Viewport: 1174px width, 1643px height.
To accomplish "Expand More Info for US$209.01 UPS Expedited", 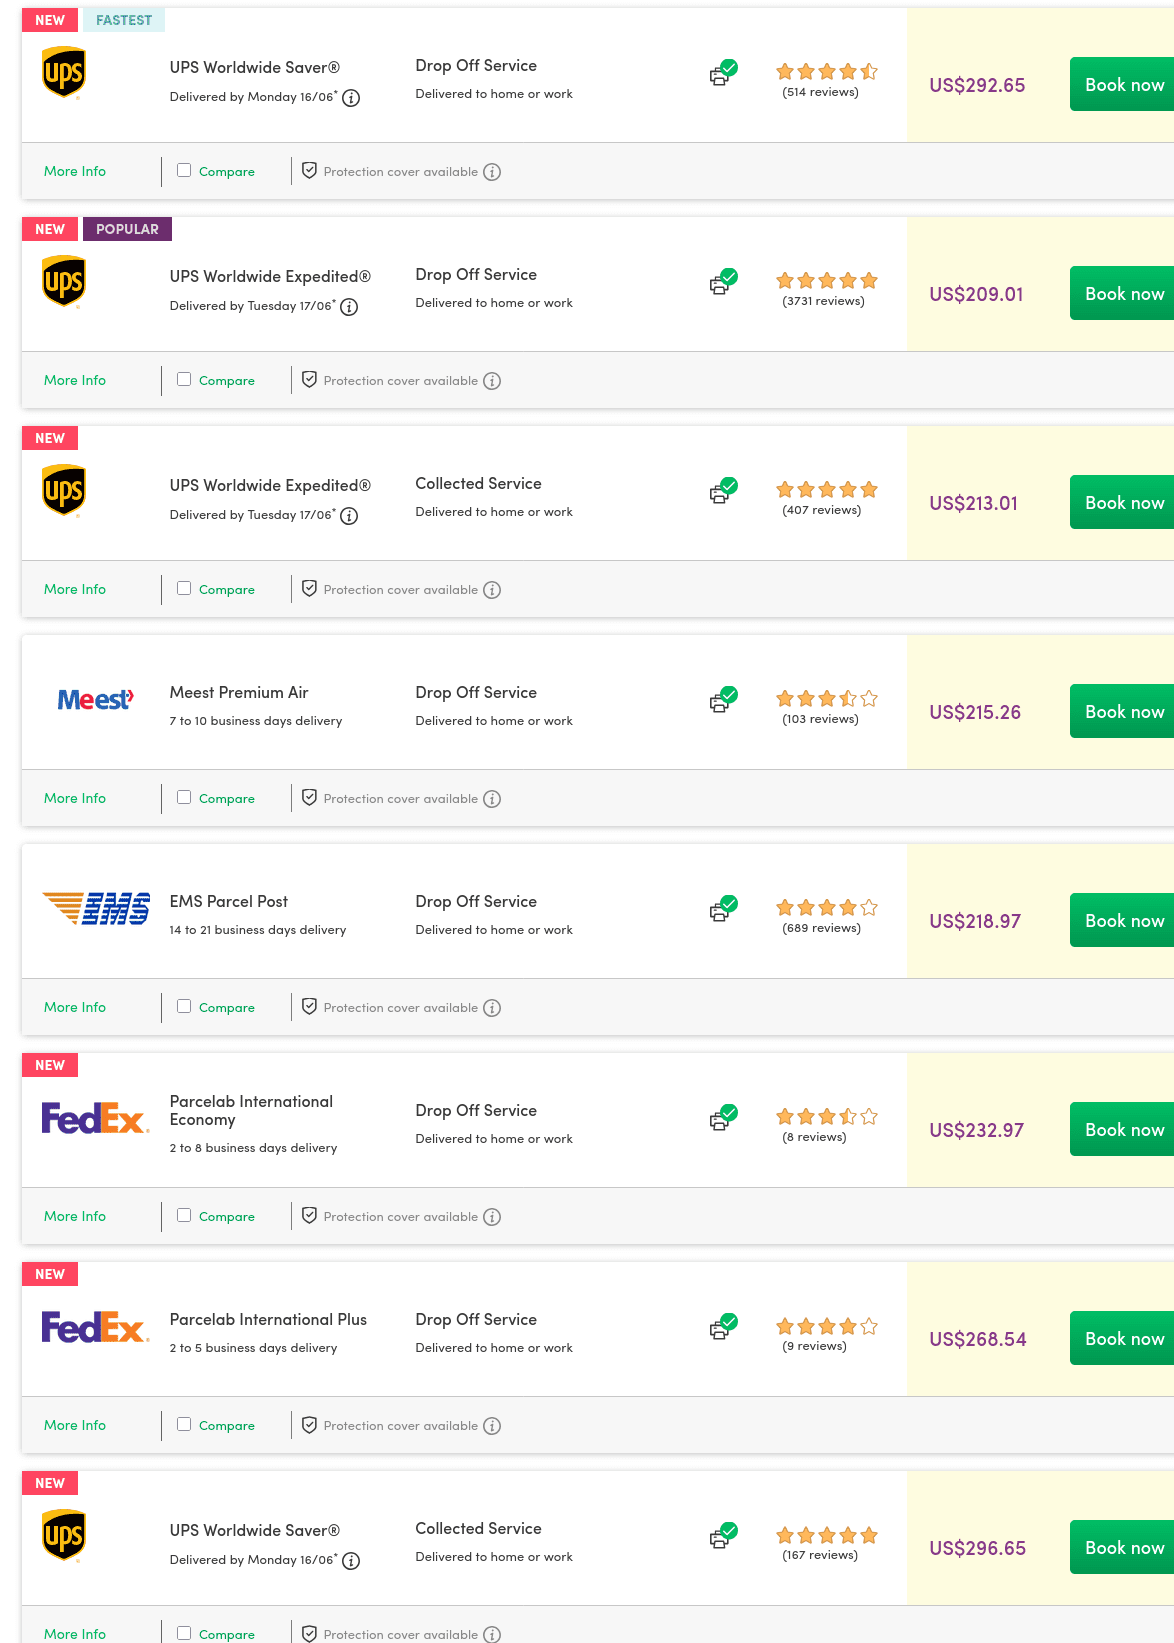I will click(75, 381).
